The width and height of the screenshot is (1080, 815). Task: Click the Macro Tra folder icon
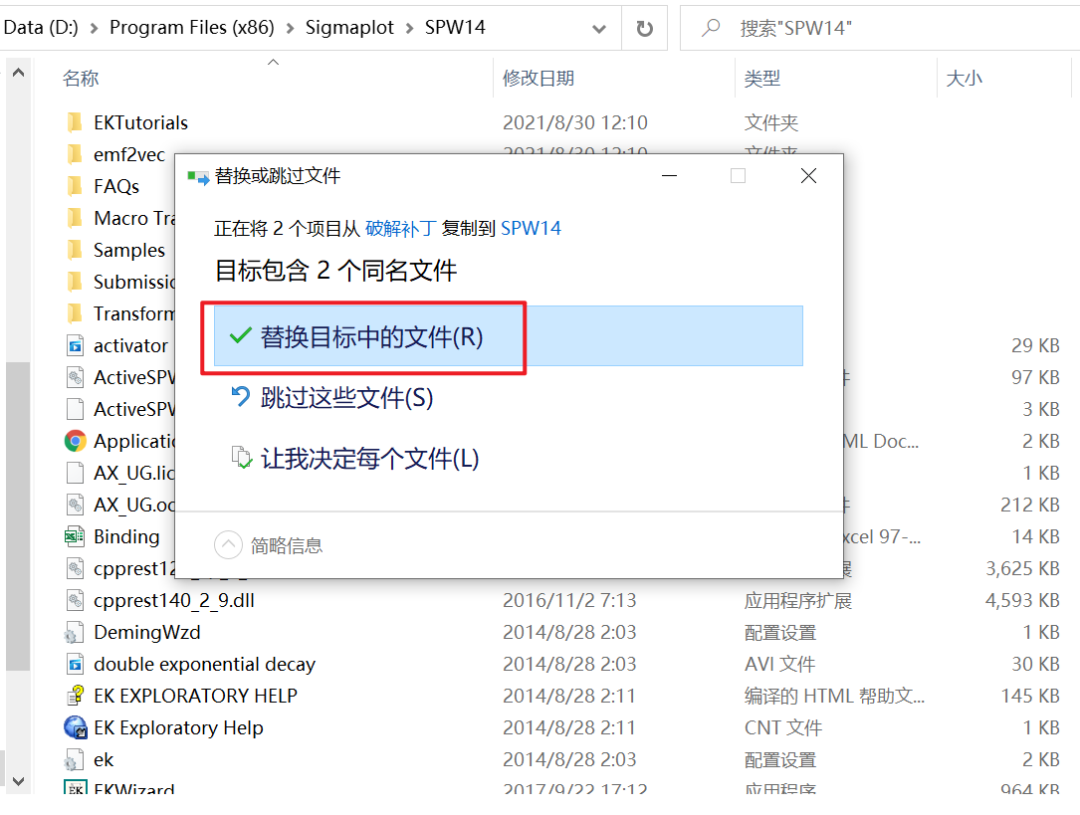point(74,218)
